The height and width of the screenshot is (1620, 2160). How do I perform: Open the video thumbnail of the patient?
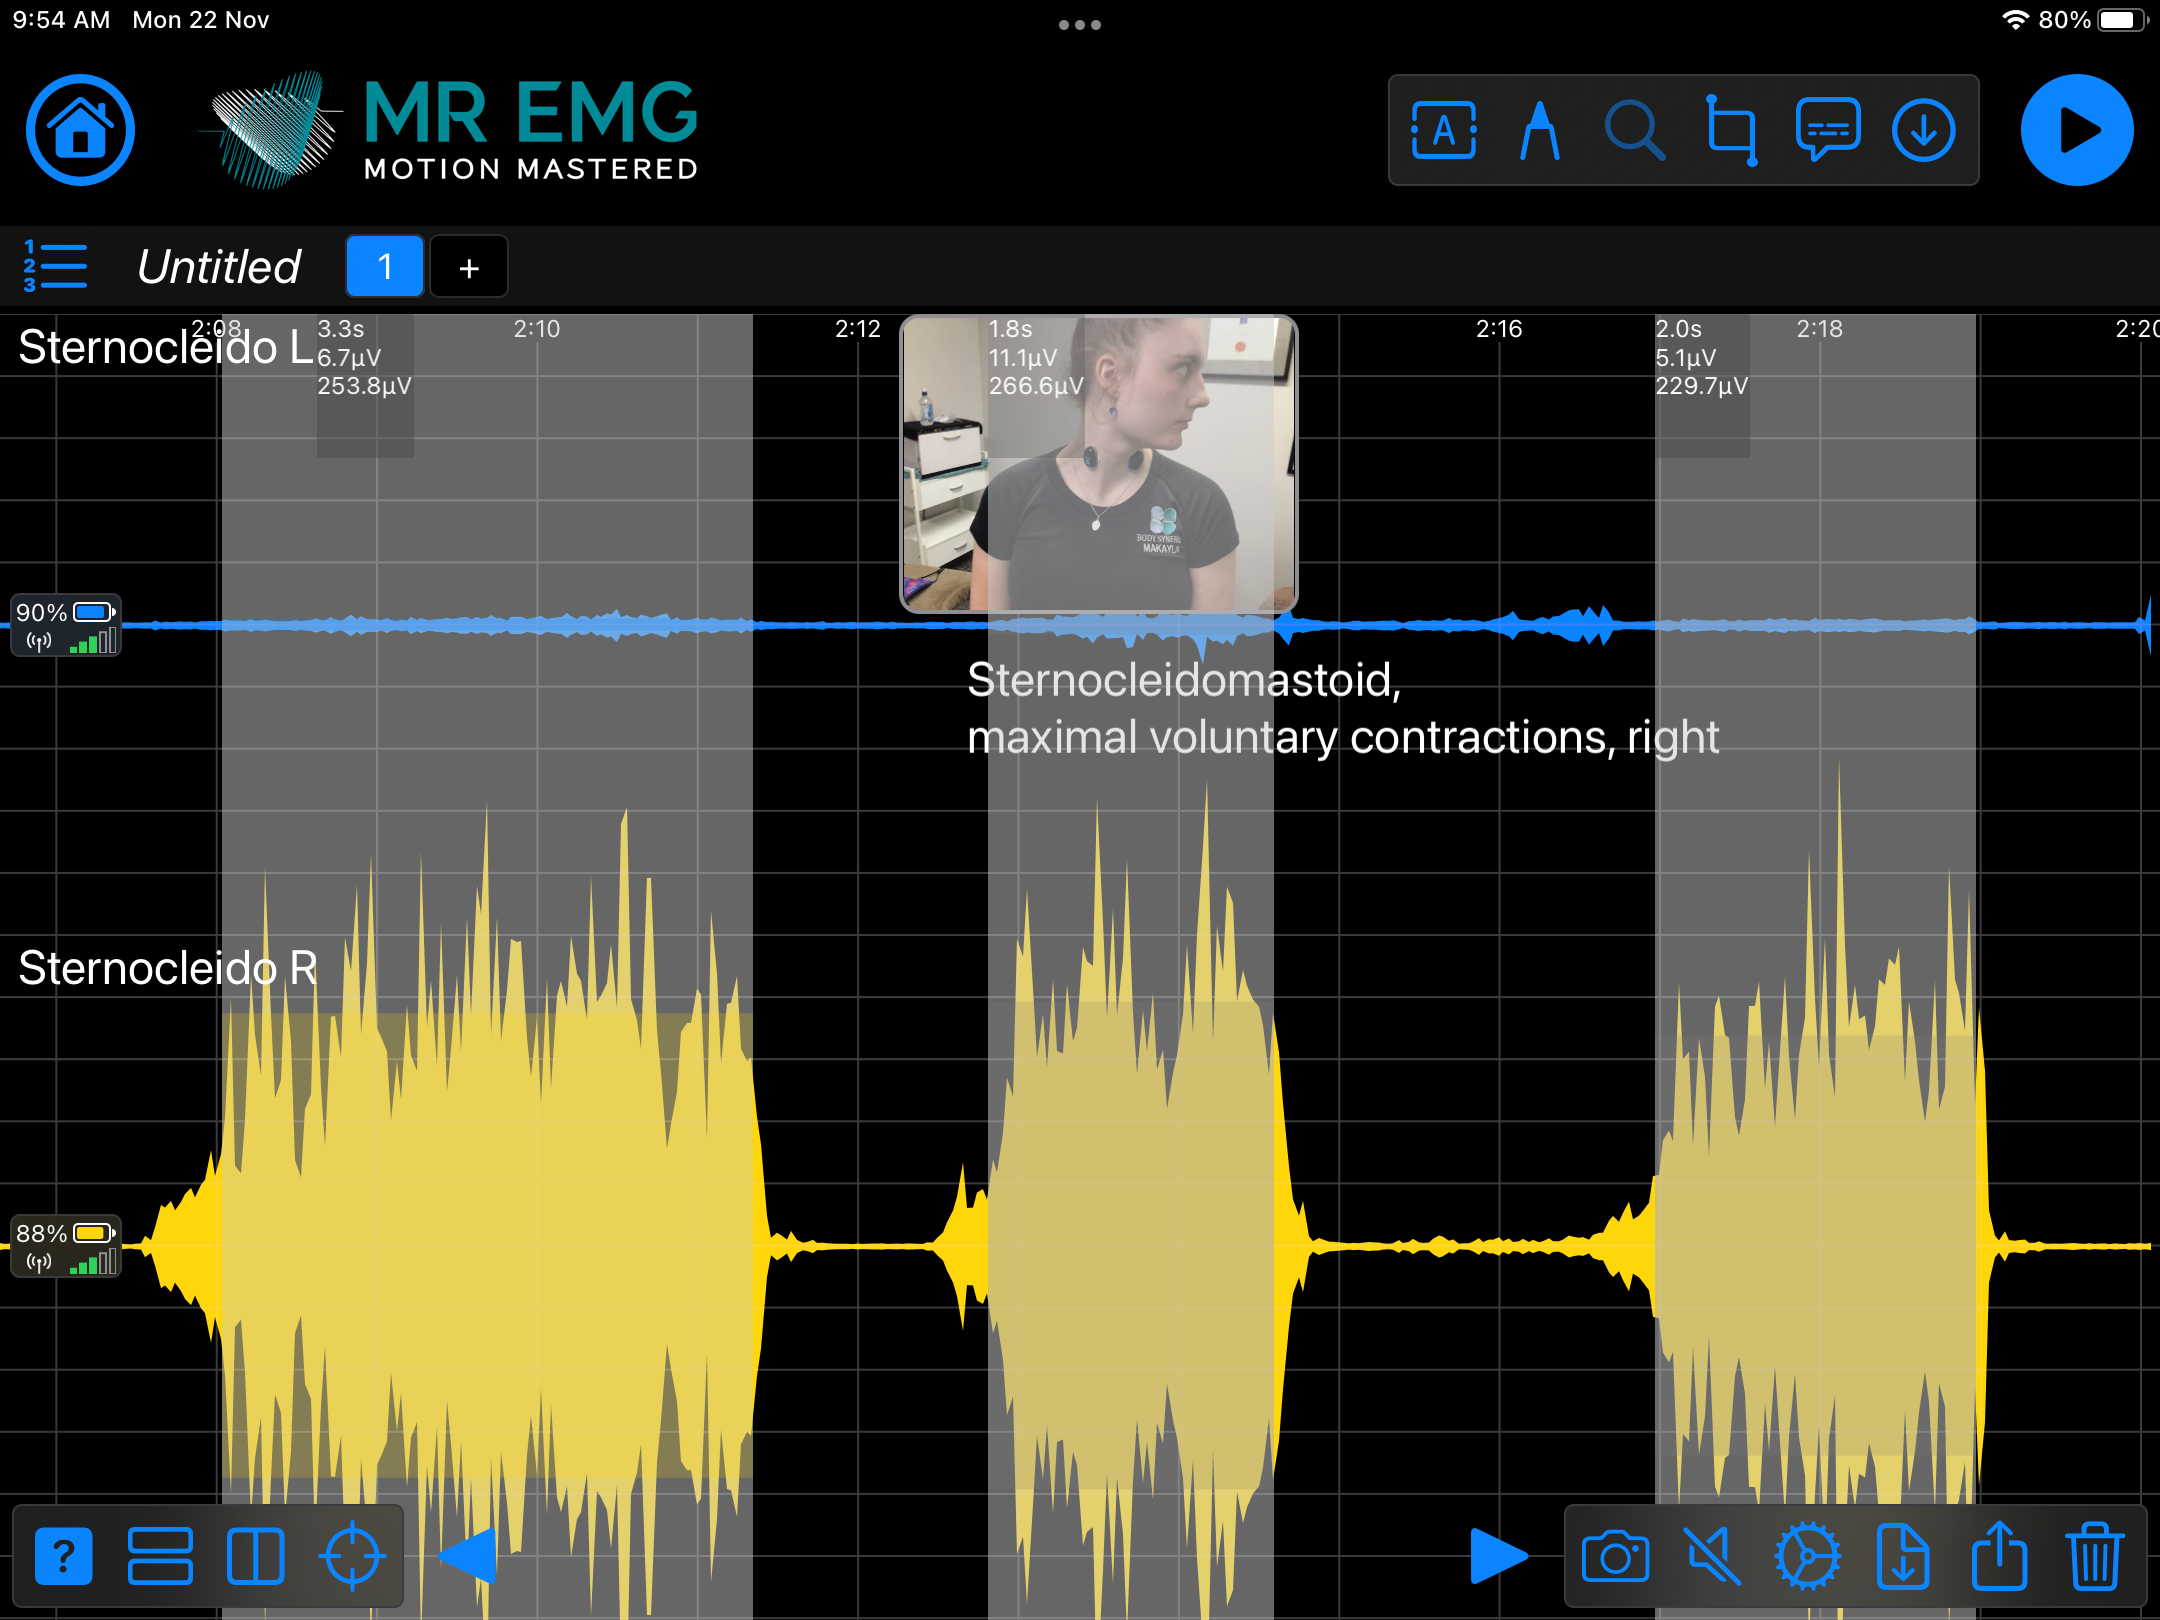(1098, 463)
